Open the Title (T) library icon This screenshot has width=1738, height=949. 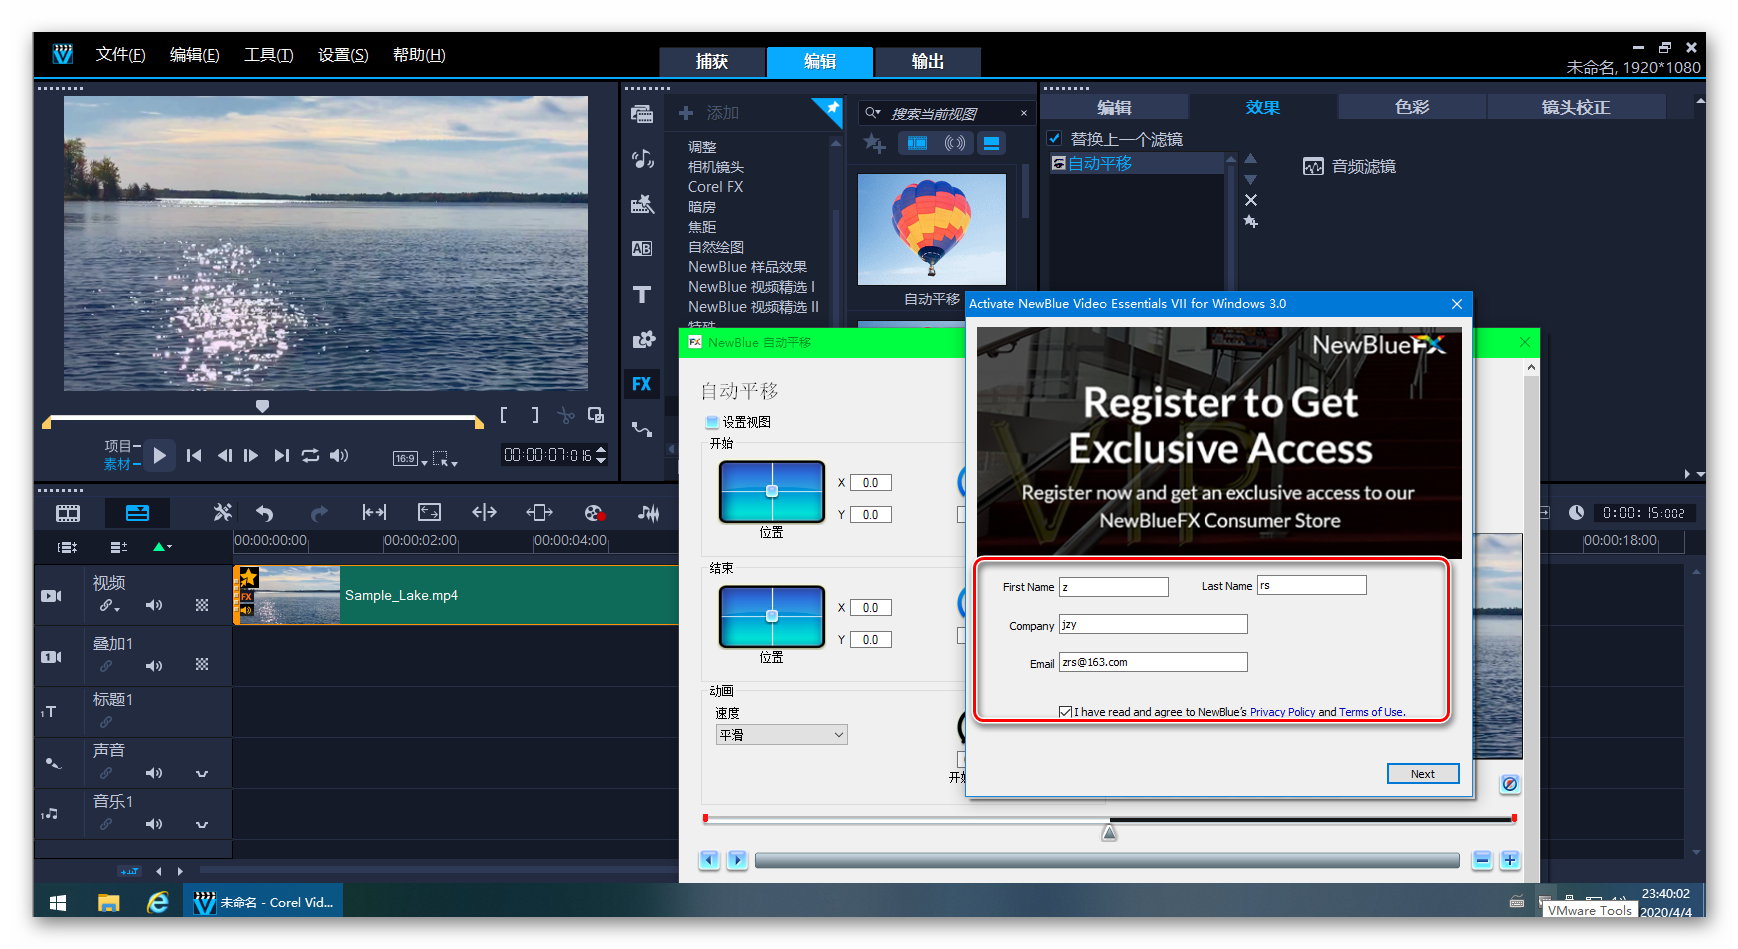click(x=642, y=294)
